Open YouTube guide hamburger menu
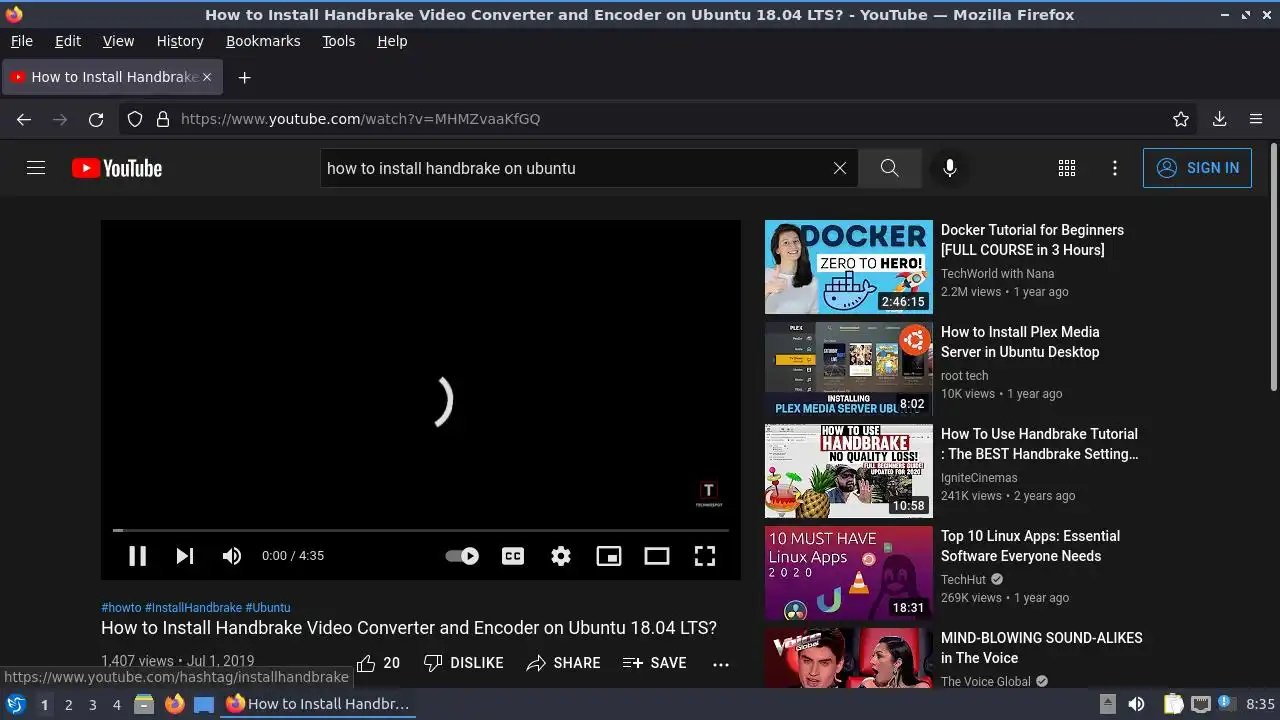1280x720 pixels. pos(36,168)
